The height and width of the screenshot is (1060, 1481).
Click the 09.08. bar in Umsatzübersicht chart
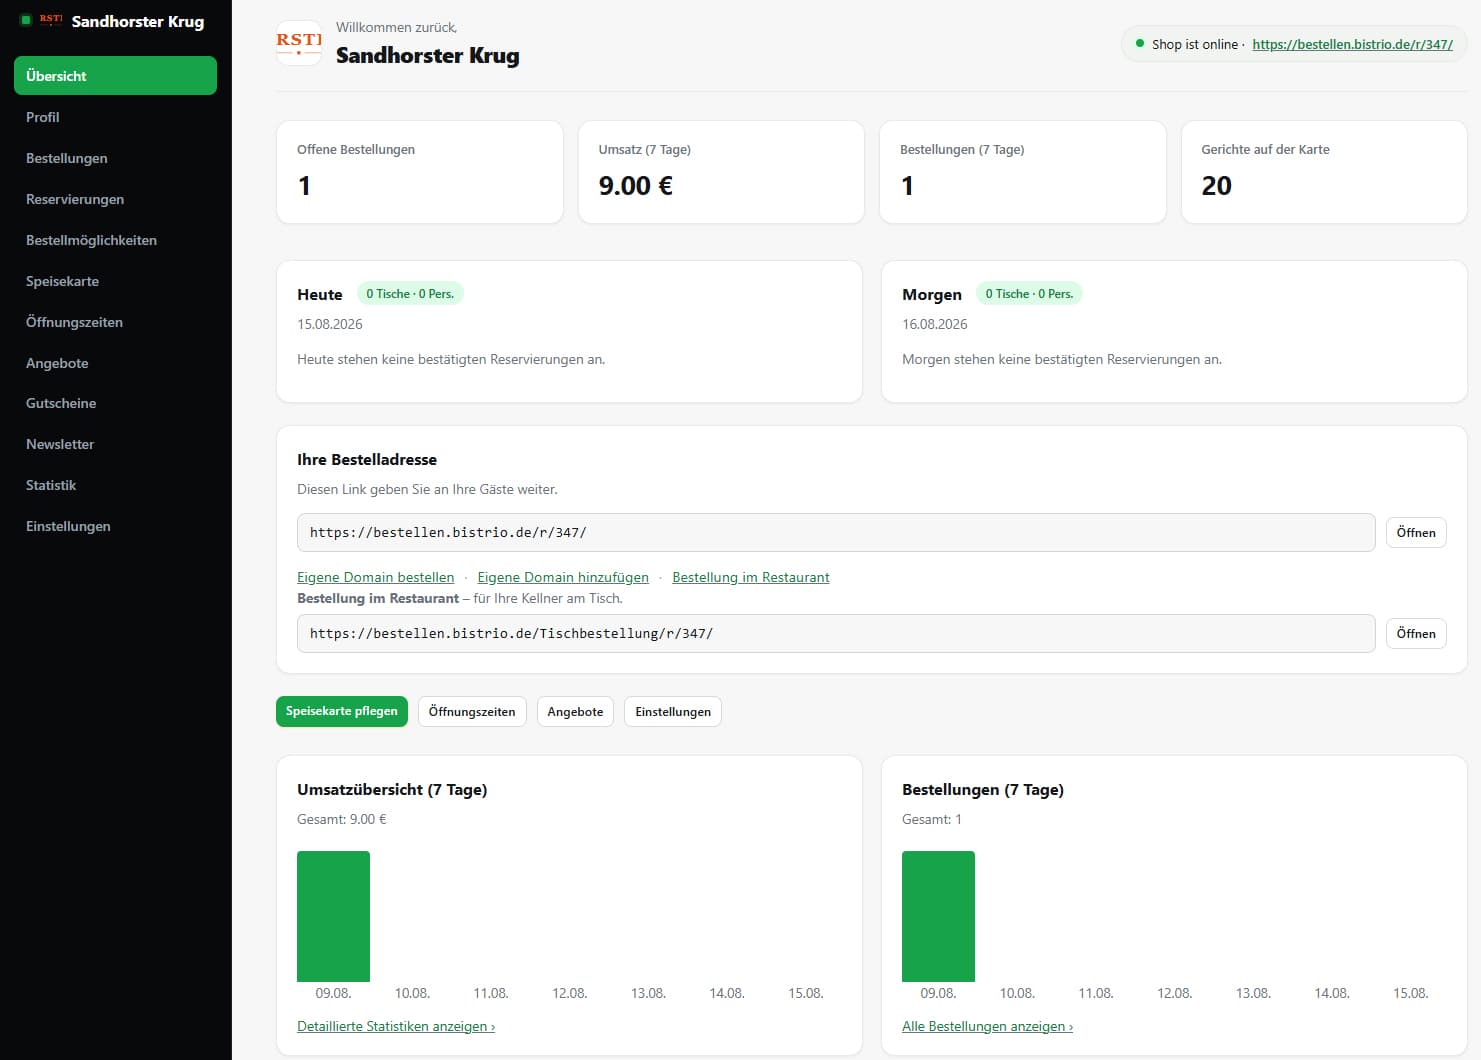333,916
